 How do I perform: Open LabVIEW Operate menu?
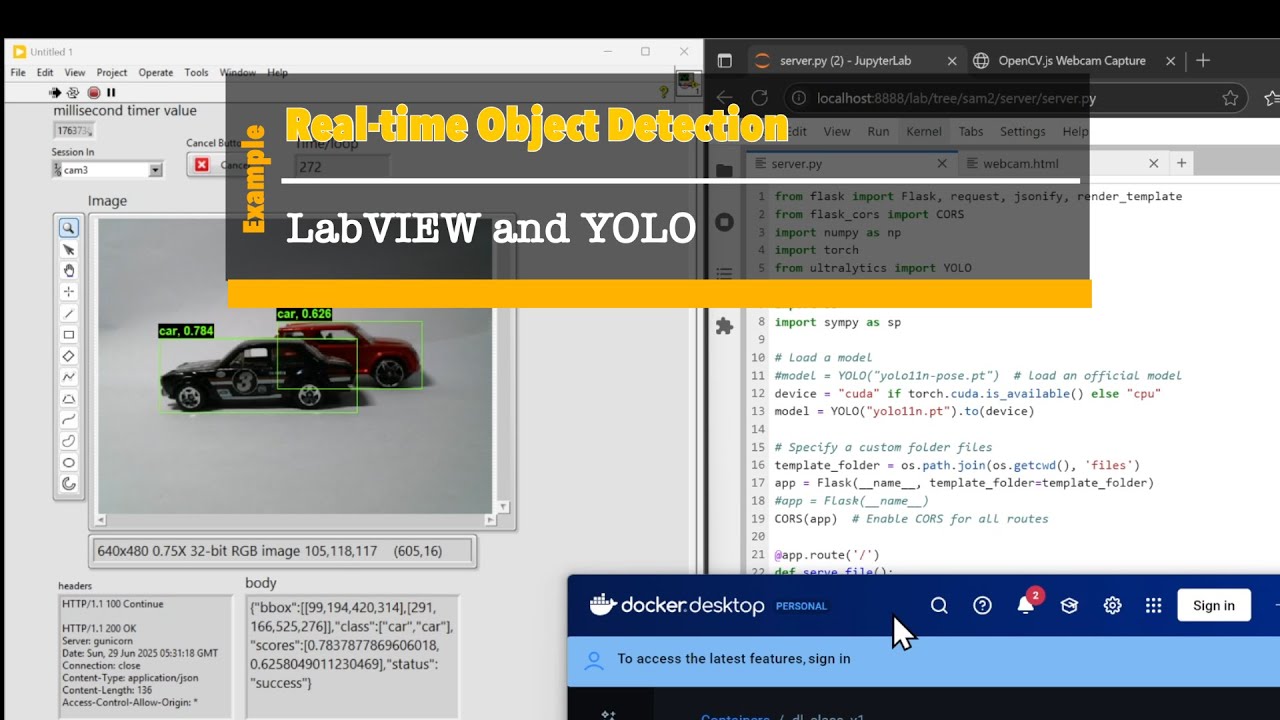click(x=156, y=72)
